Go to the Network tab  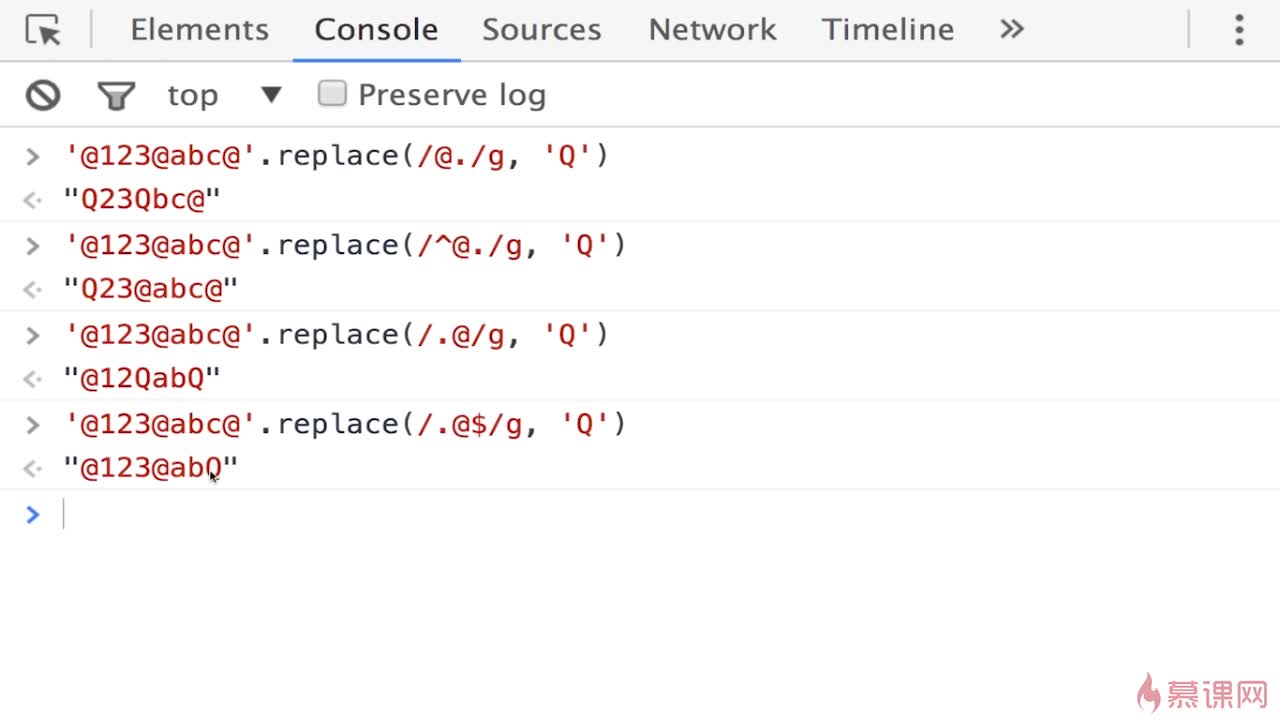coord(712,30)
